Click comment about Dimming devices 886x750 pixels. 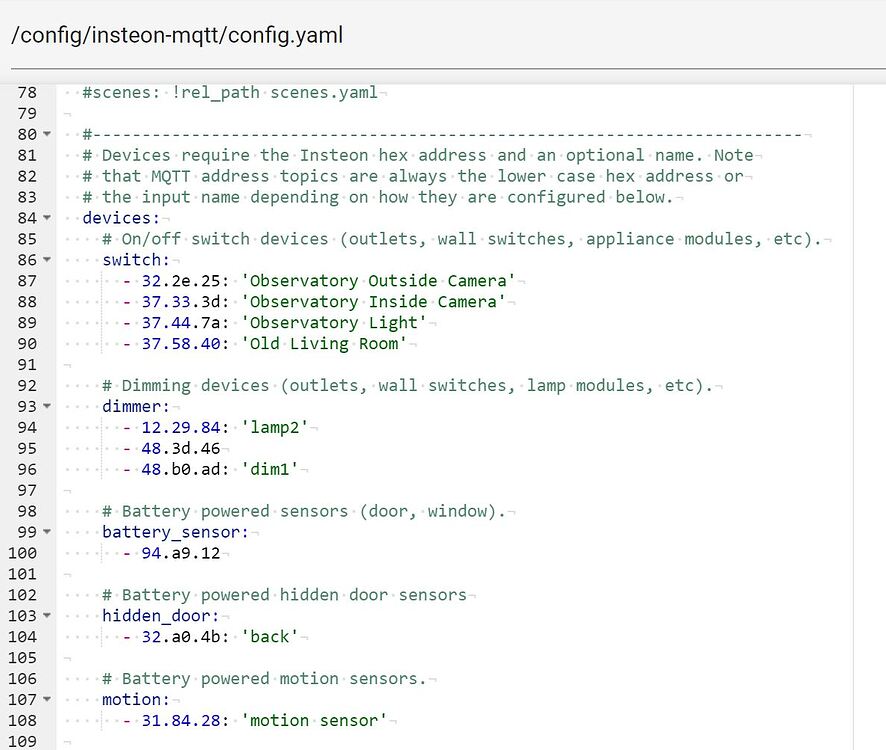[407, 385]
